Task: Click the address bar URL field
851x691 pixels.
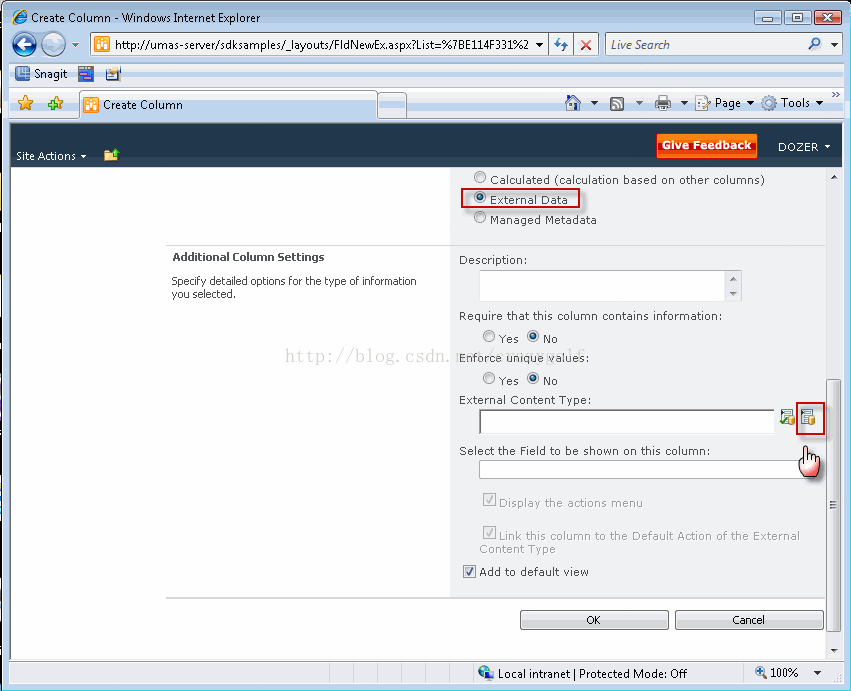Action: click(x=320, y=45)
